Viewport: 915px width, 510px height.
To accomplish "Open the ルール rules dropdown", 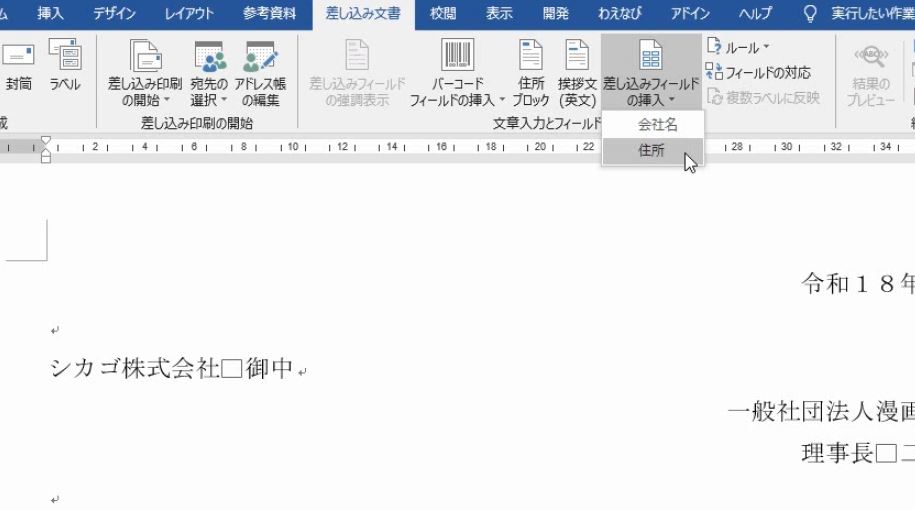I will pyautogui.click(x=739, y=47).
